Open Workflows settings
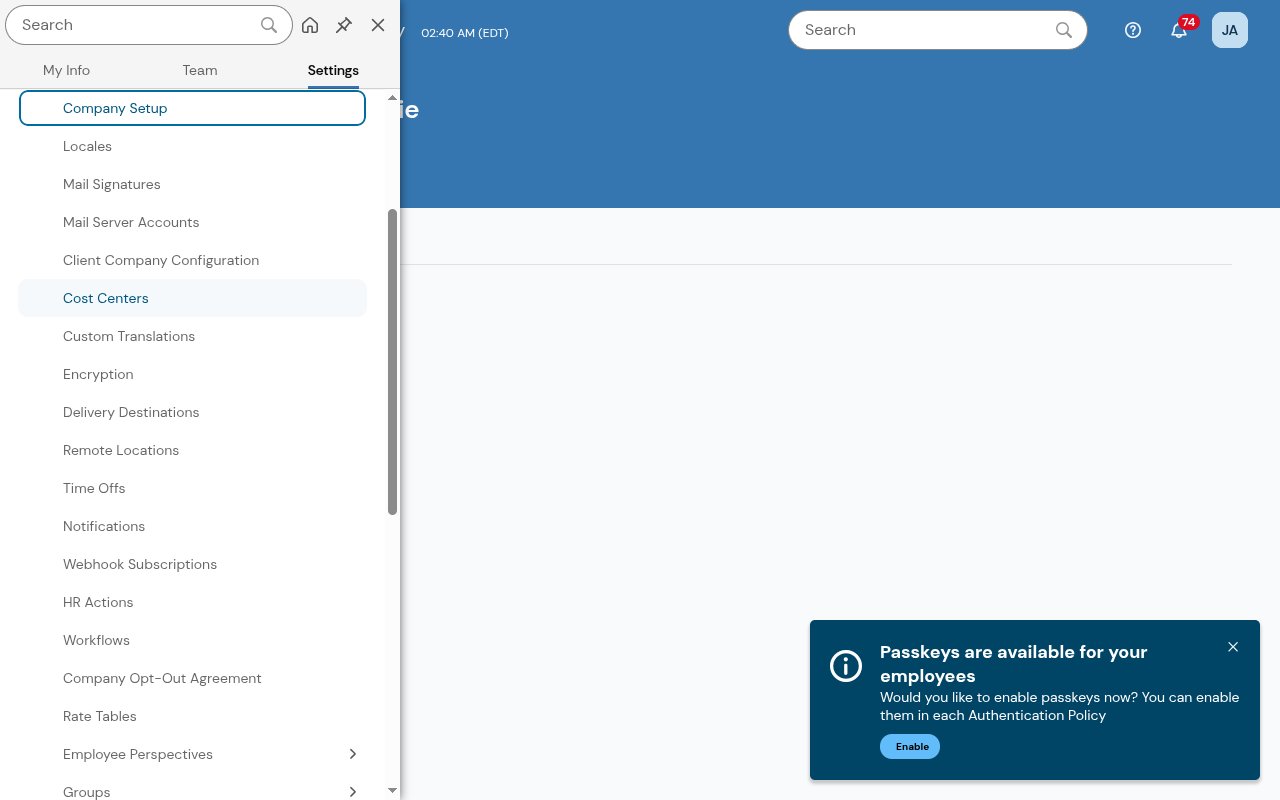Viewport: 1280px width, 800px height. pos(193,640)
